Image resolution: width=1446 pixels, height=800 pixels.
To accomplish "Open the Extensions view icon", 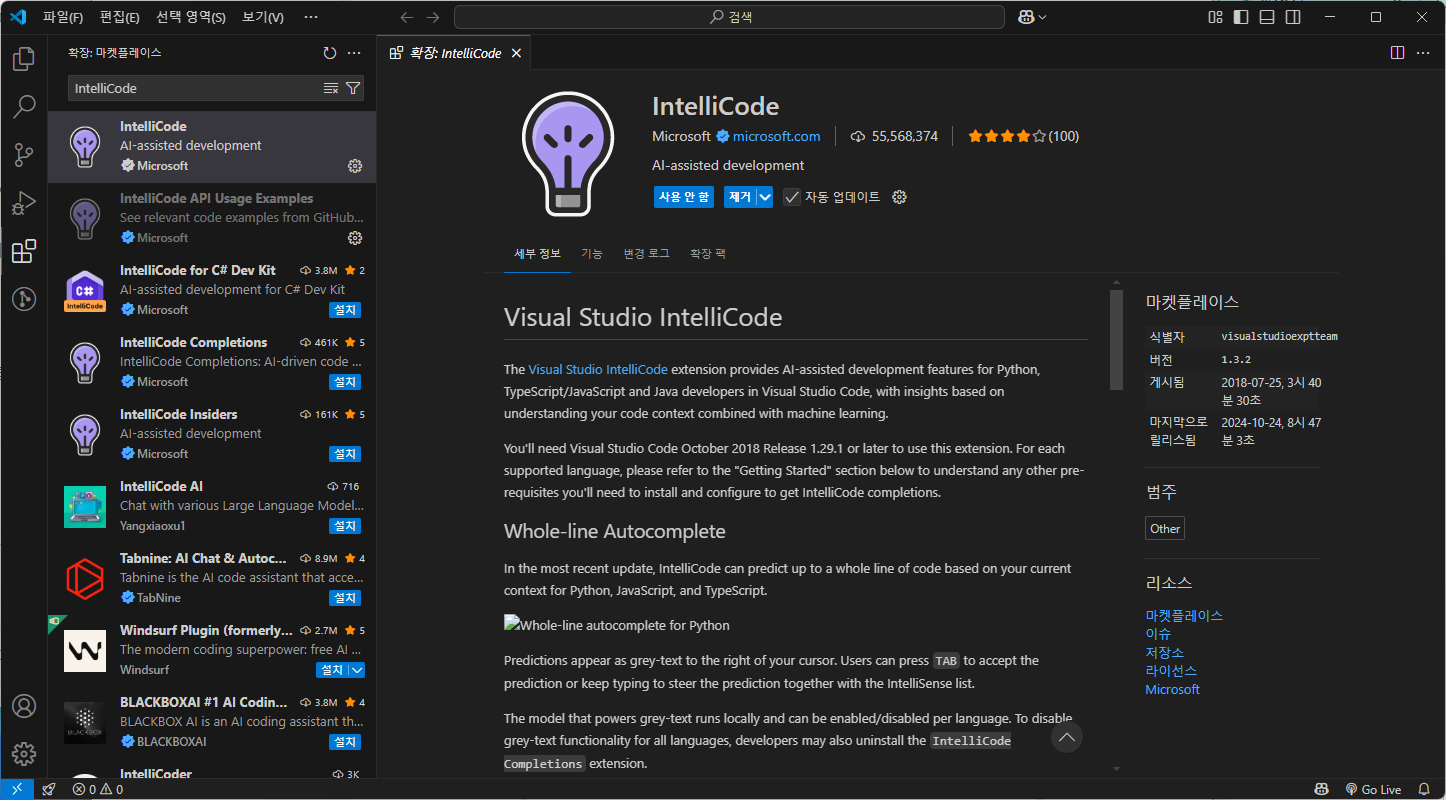I will (24, 251).
